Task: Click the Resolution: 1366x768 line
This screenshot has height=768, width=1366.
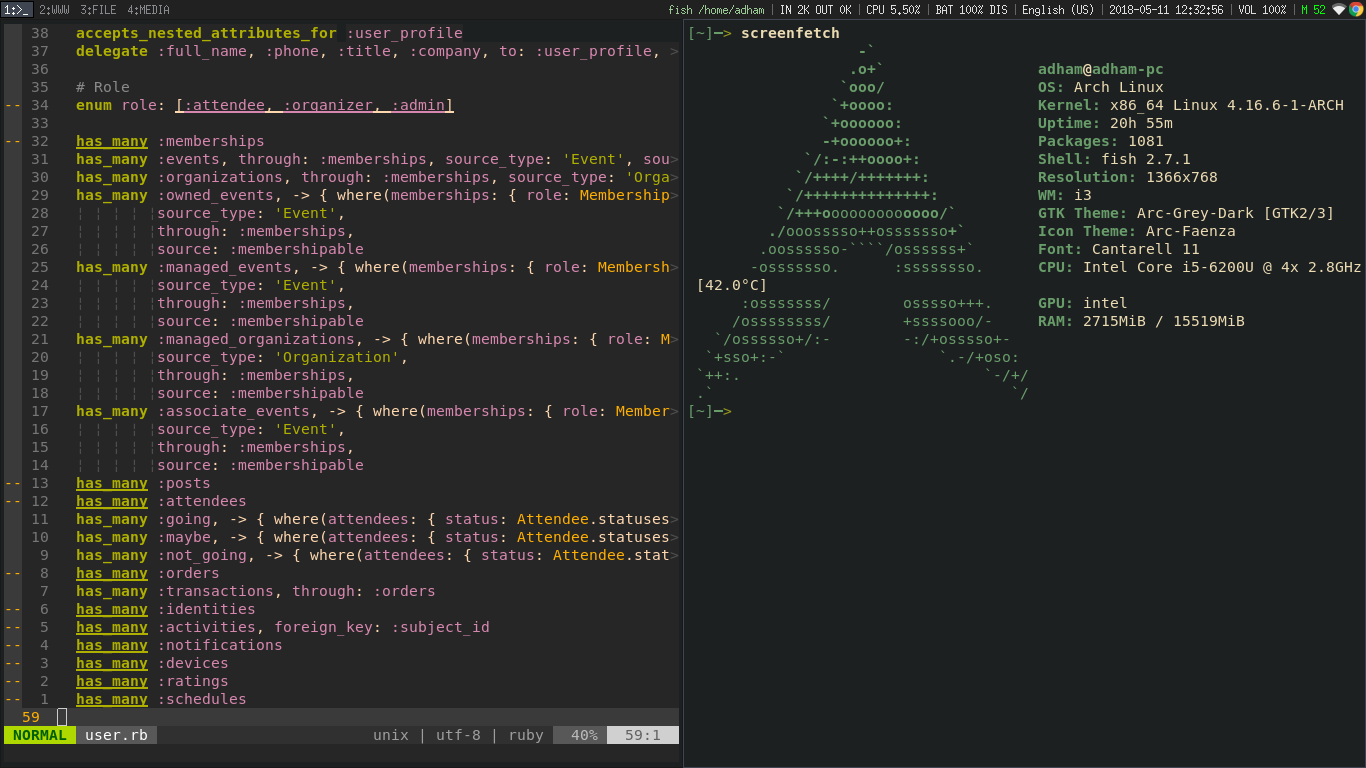Action: click(1128, 177)
